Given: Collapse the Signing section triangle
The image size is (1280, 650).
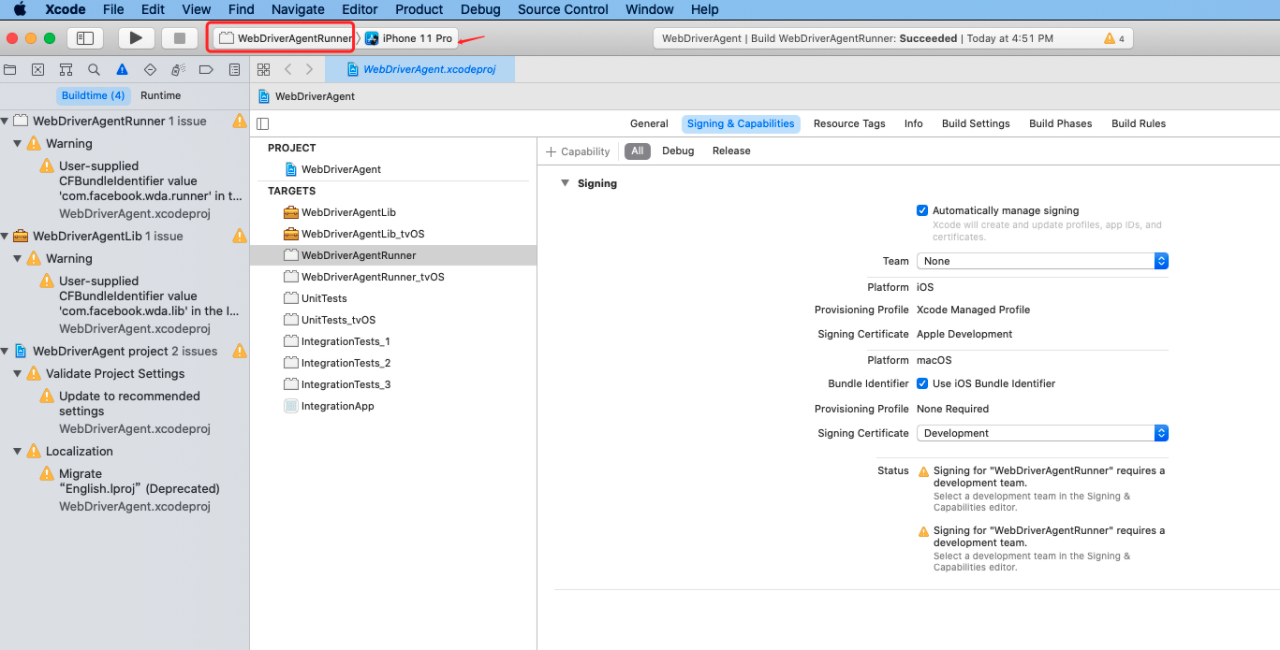Looking at the screenshot, I should point(565,184).
